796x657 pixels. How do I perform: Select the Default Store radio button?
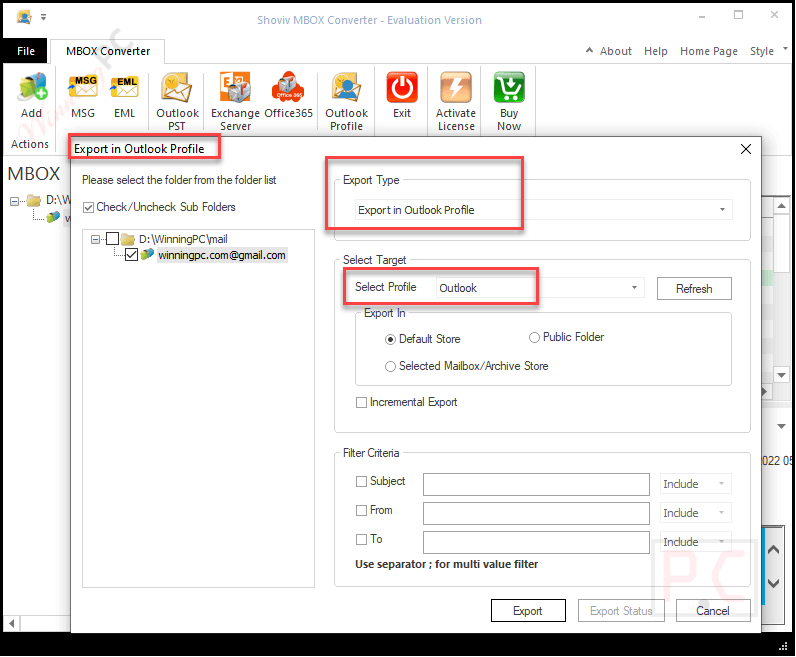coord(390,339)
